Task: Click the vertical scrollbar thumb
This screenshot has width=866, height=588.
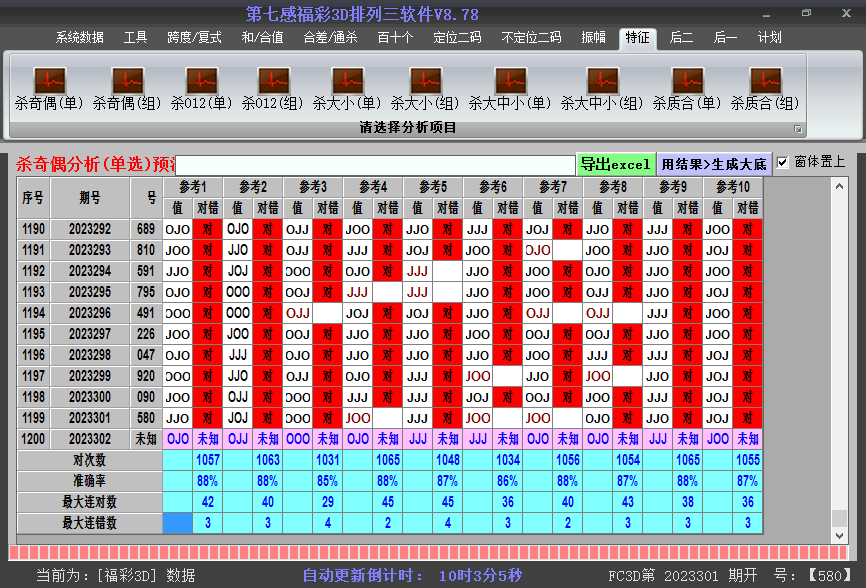Action: (839, 518)
